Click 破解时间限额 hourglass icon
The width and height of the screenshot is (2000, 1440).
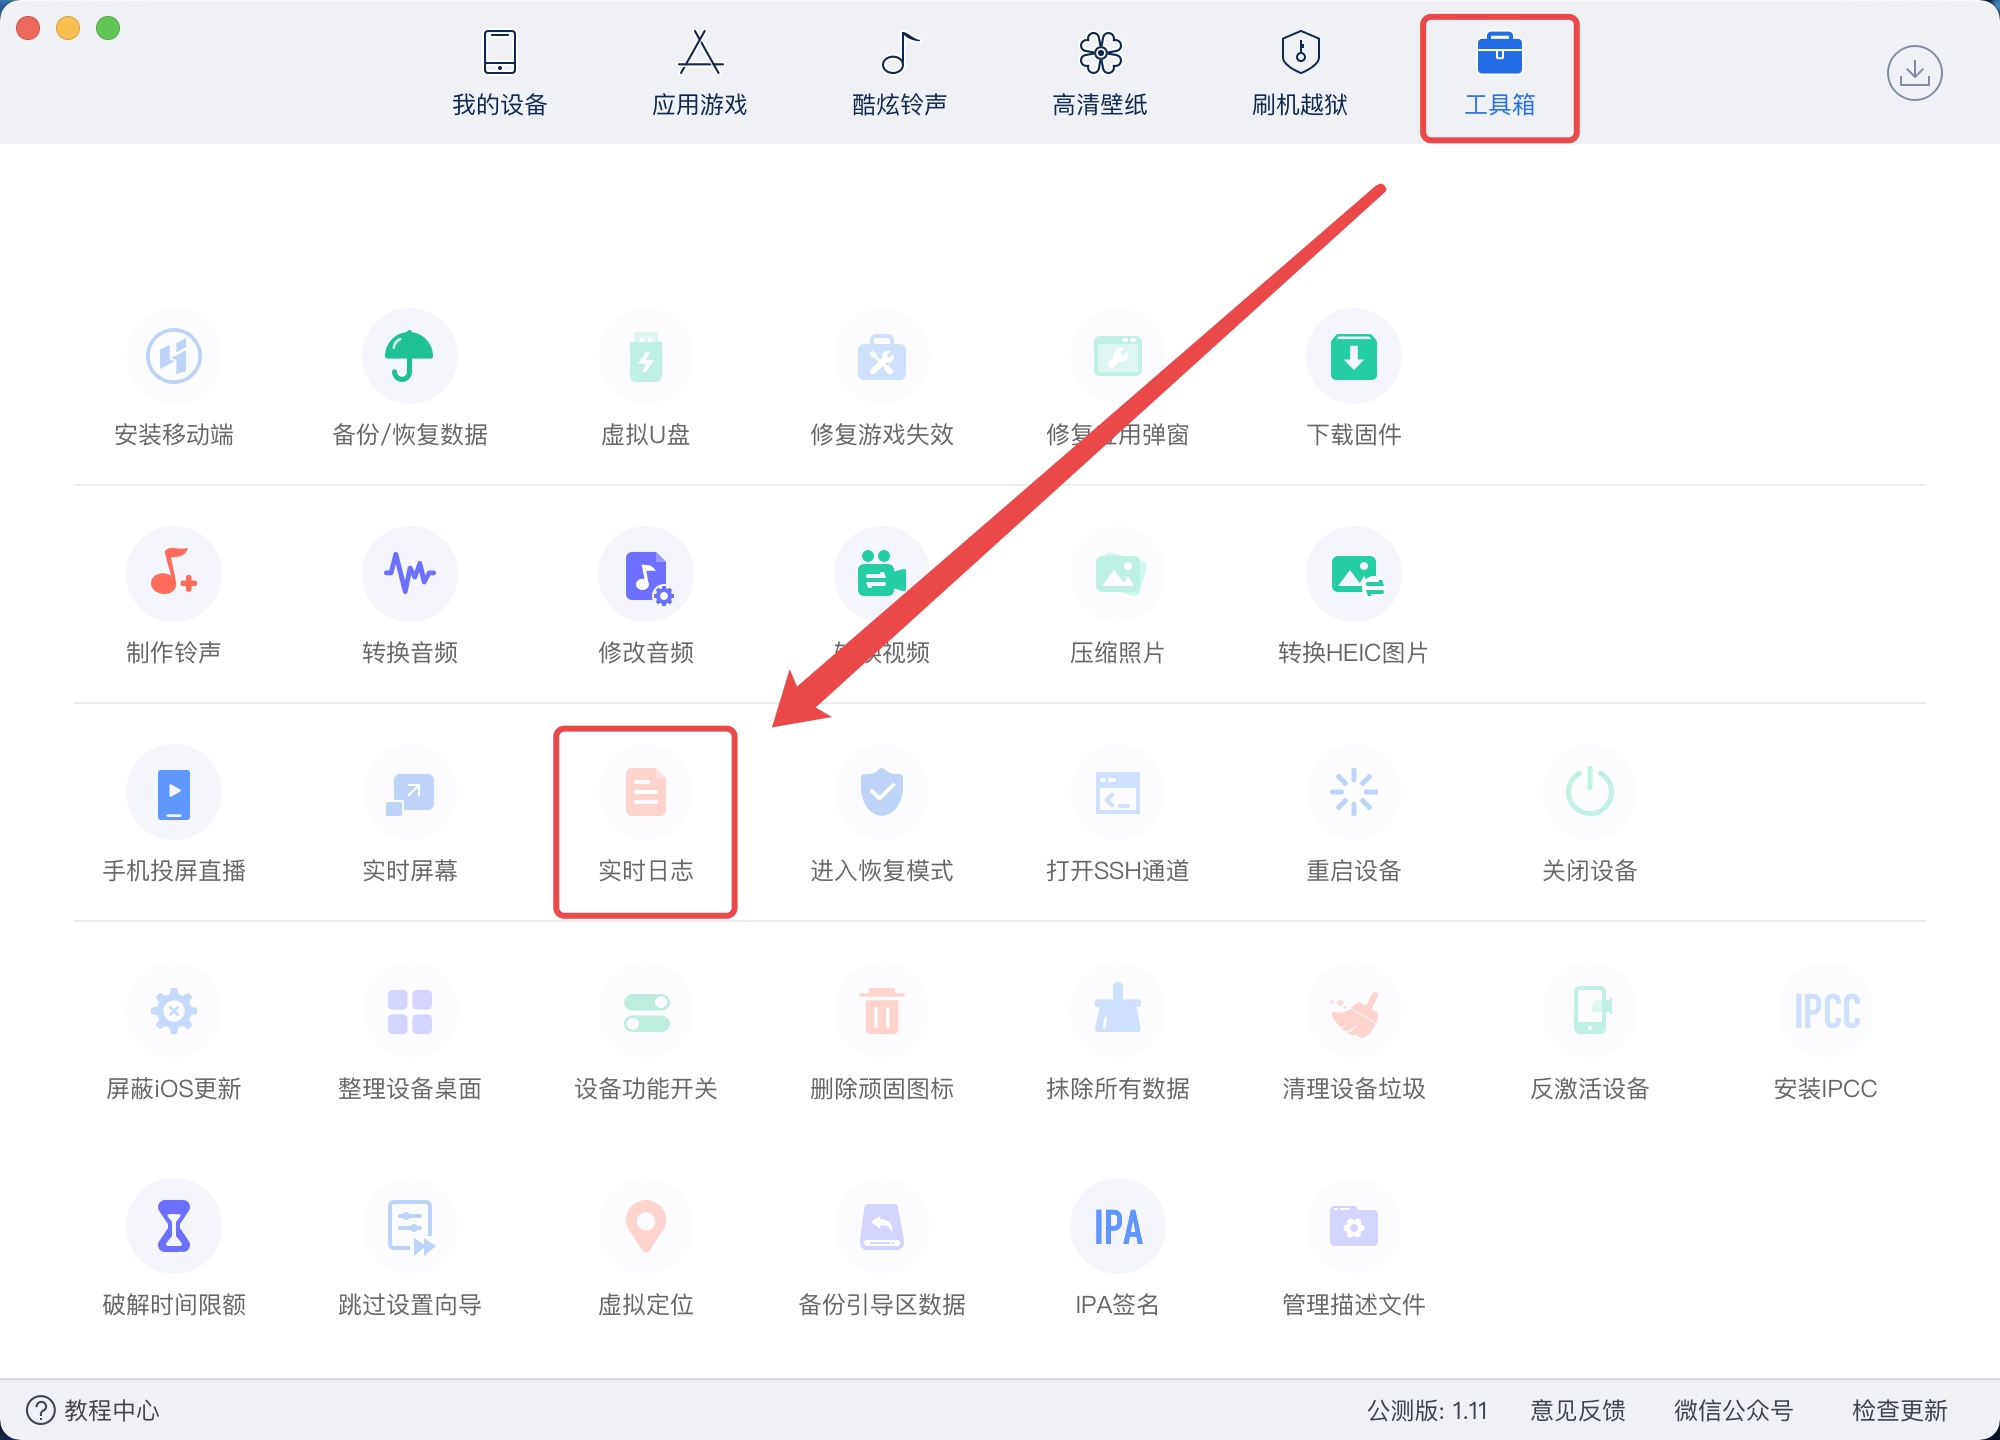173,1227
